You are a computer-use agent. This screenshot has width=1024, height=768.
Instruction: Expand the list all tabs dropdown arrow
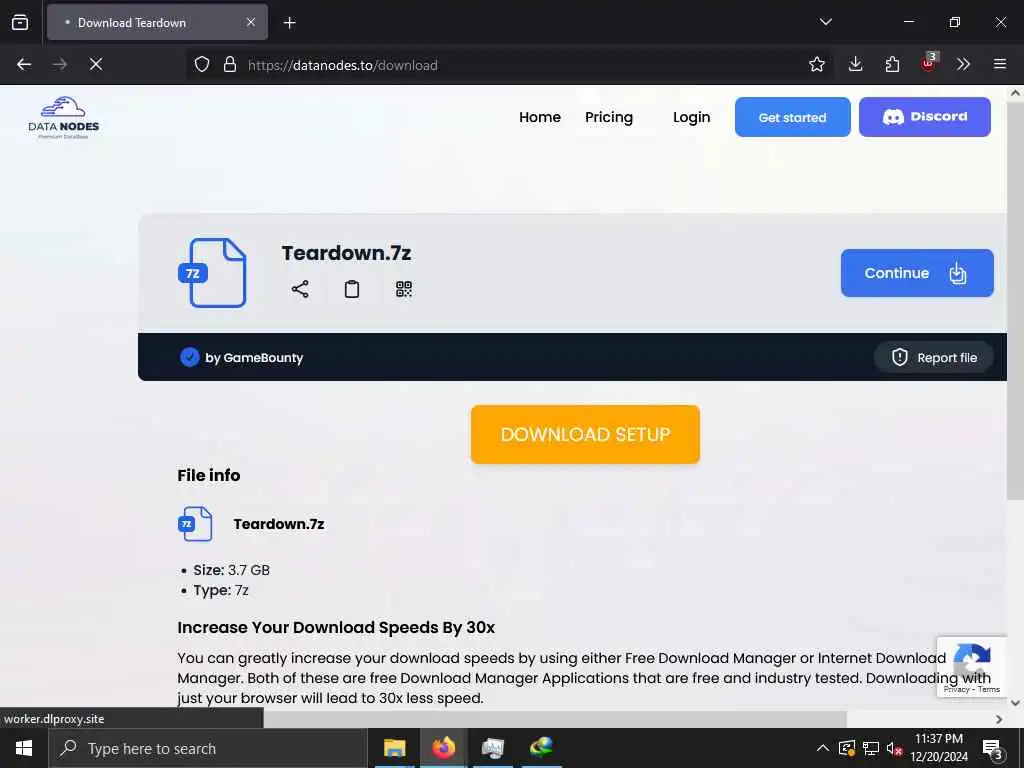click(x=825, y=22)
